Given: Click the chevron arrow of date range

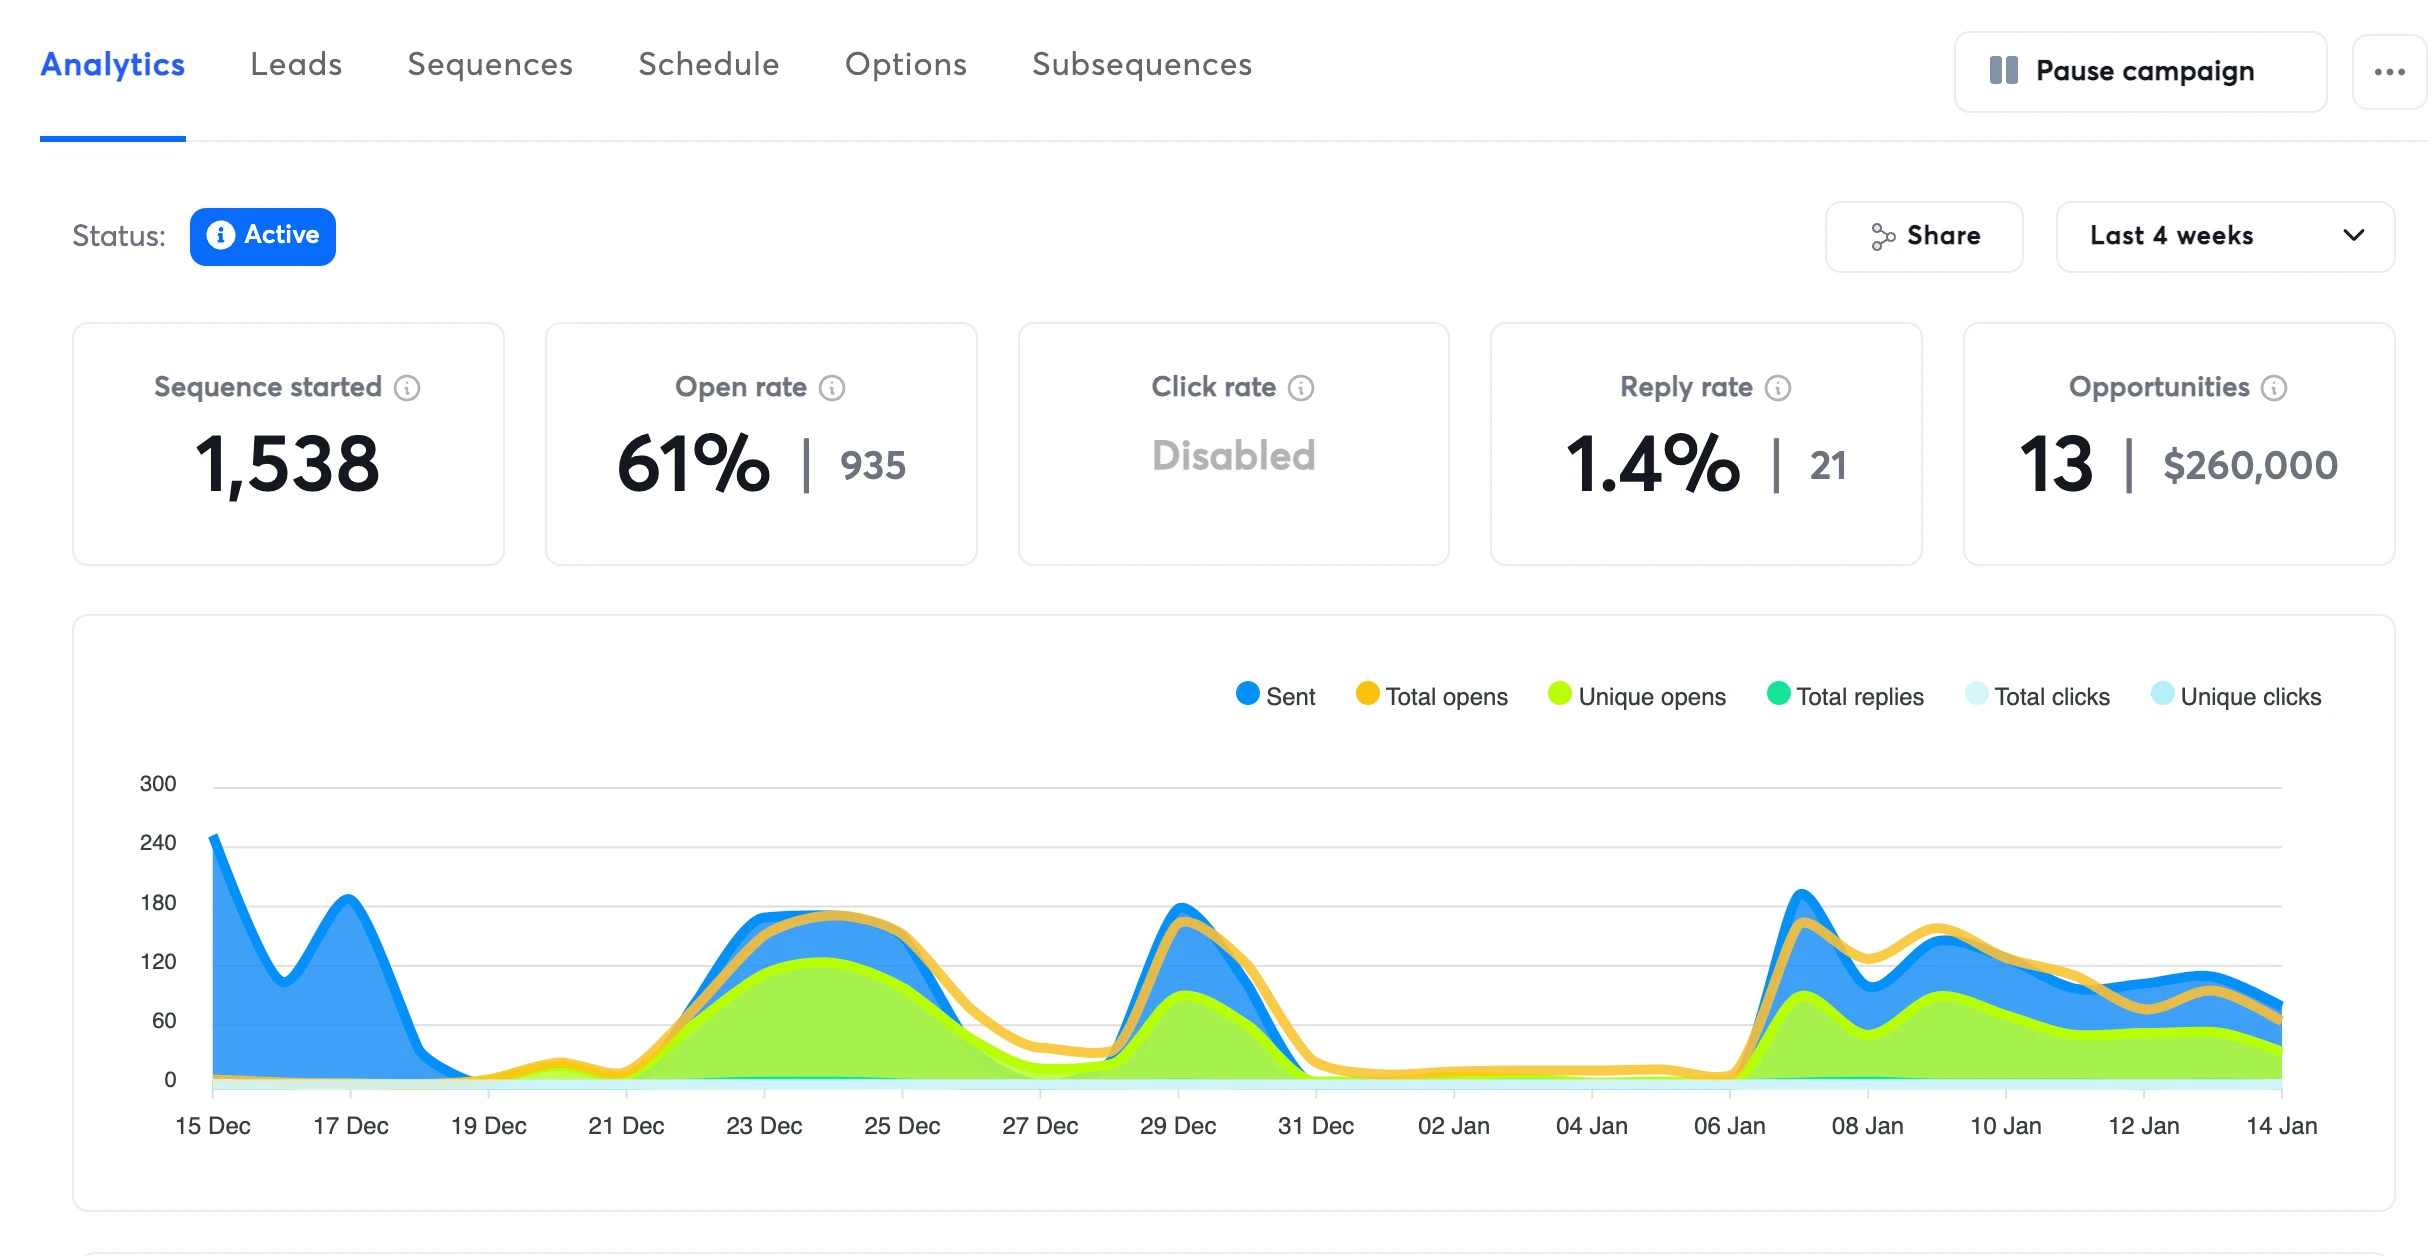Looking at the screenshot, I should pos(2354,236).
